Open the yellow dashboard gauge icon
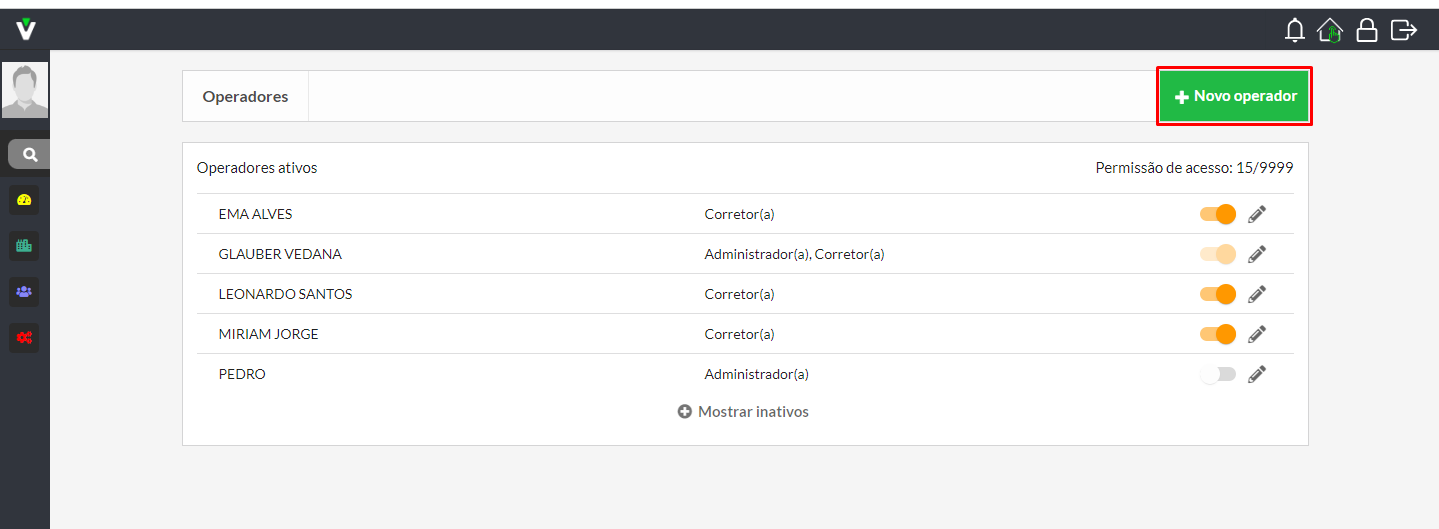The height and width of the screenshot is (529, 1439). [x=25, y=200]
